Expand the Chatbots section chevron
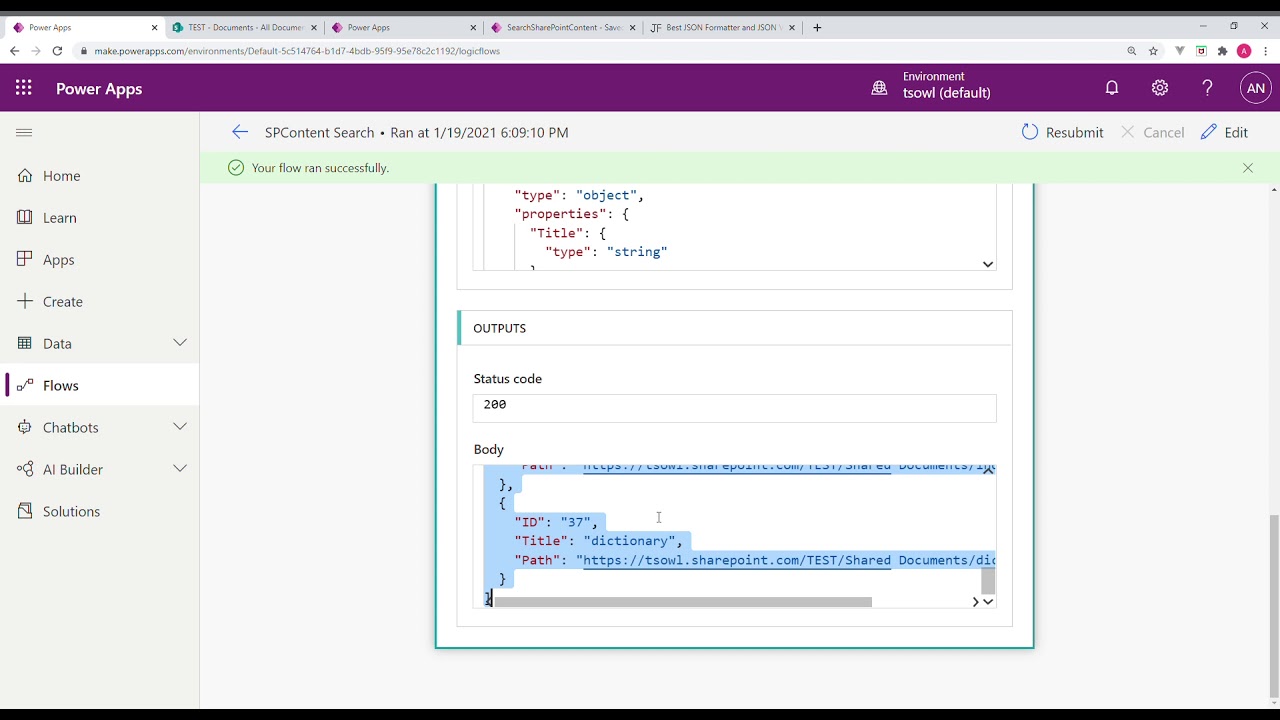Image resolution: width=1280 pixels, height=720 pixels. click(180, 427)
